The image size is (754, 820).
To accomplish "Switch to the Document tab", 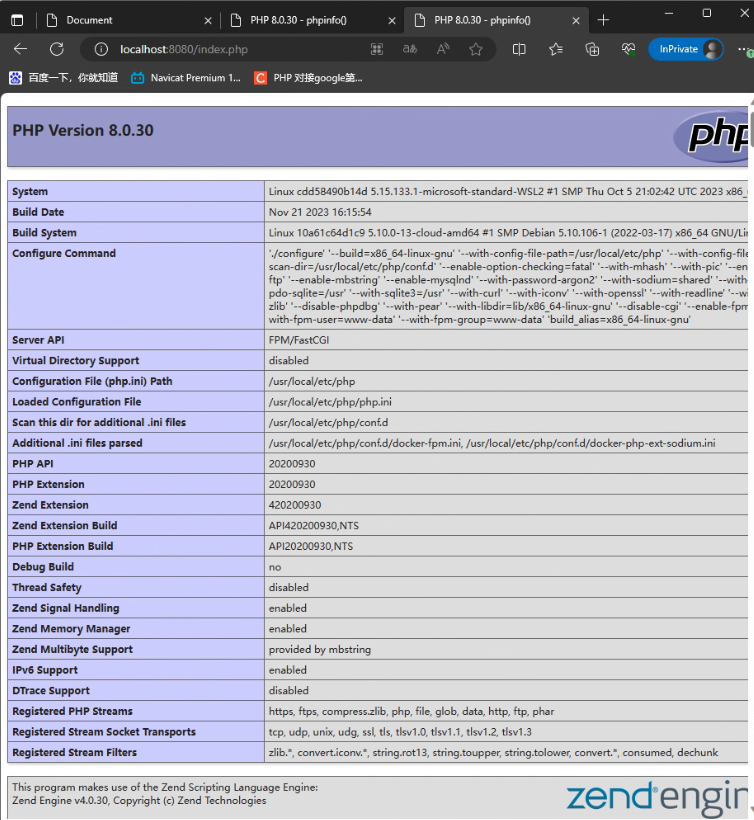I will point(128,20).
